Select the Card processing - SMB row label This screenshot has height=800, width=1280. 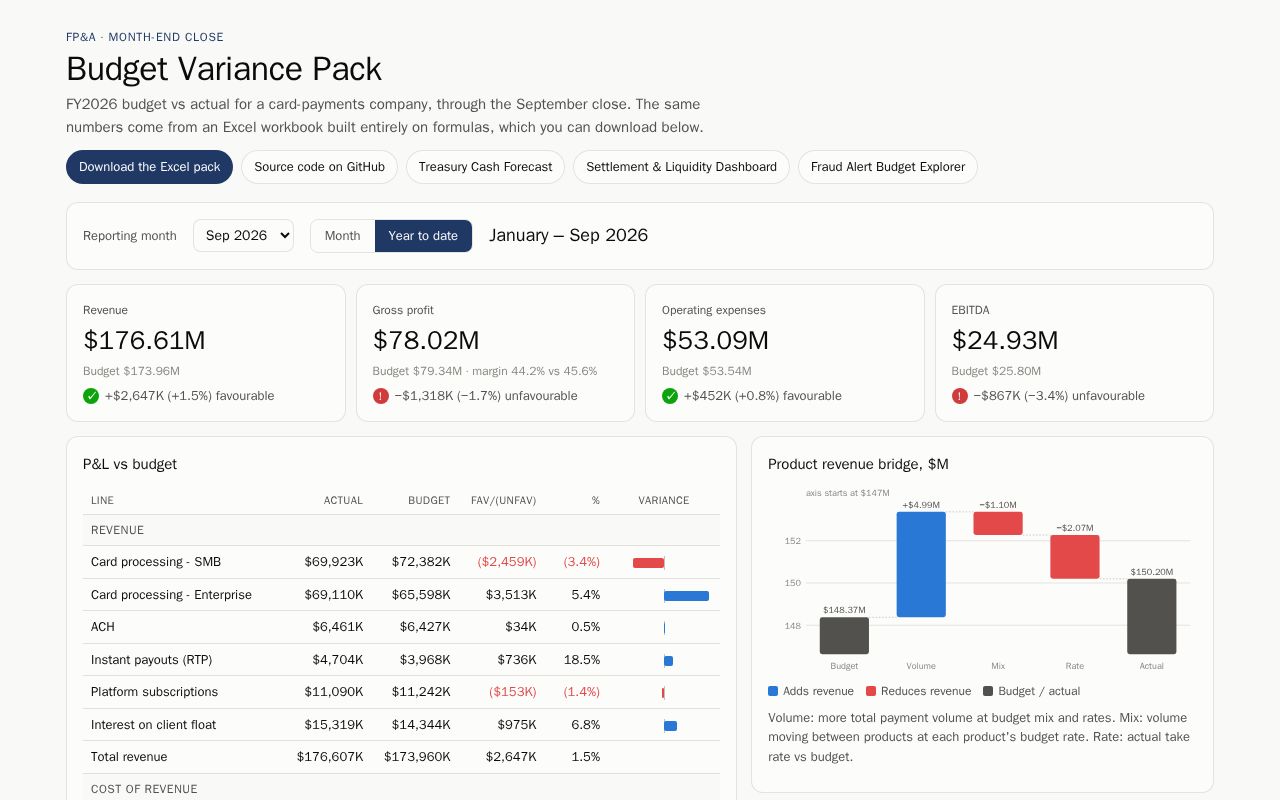coord(156,562)
